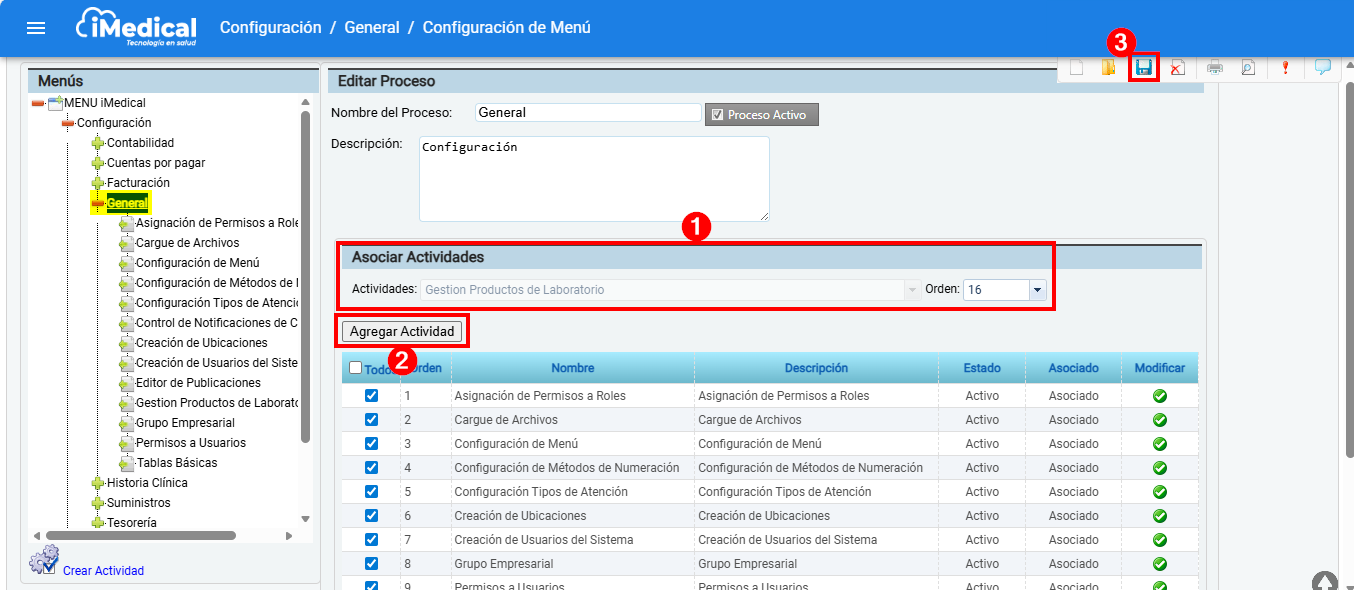Screen dimensions: 1354x590
Task: Uncheck the Cargue de Archivos row checkbox
Action: (x=372, y=420)
